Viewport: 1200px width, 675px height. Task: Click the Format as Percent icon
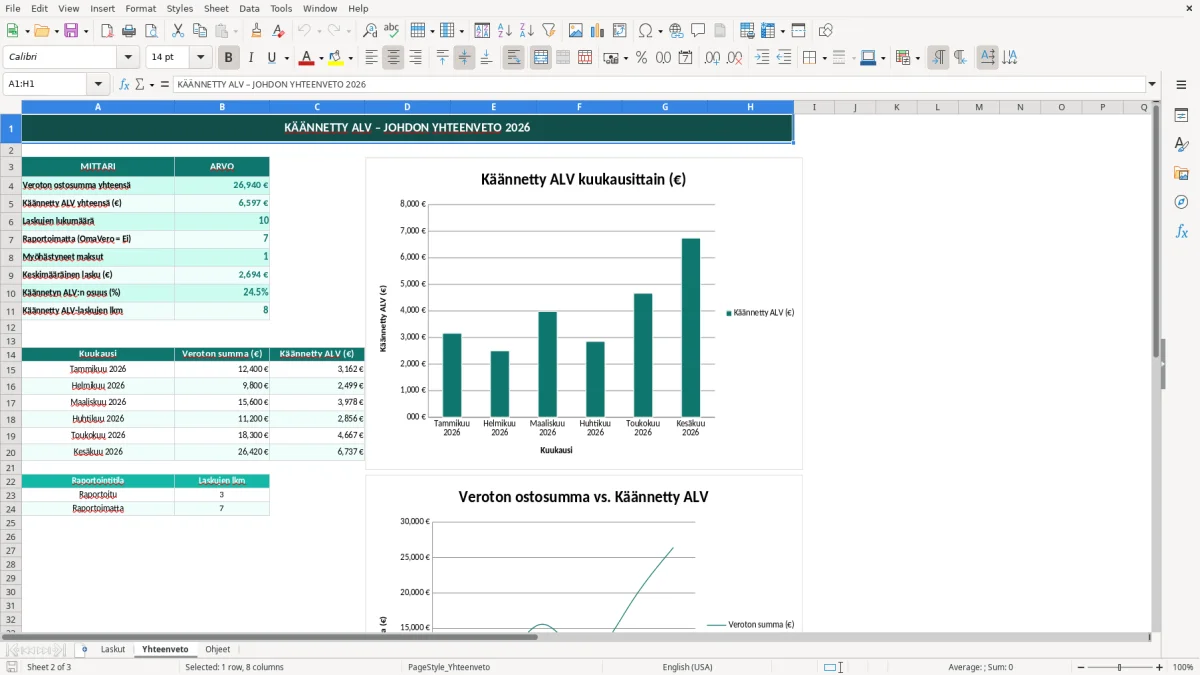(x=641, y=58)
